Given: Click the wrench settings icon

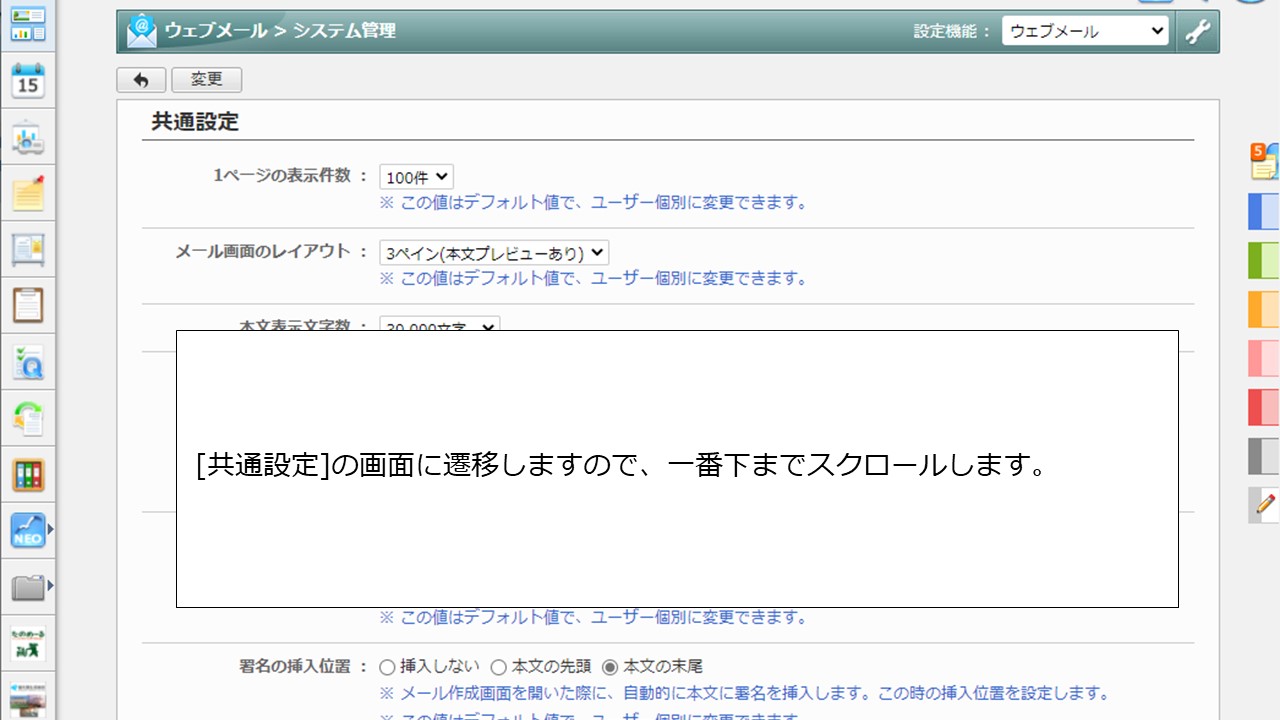Looking at the screenshot, I should pyautogui.click(x=1197, y=31).
